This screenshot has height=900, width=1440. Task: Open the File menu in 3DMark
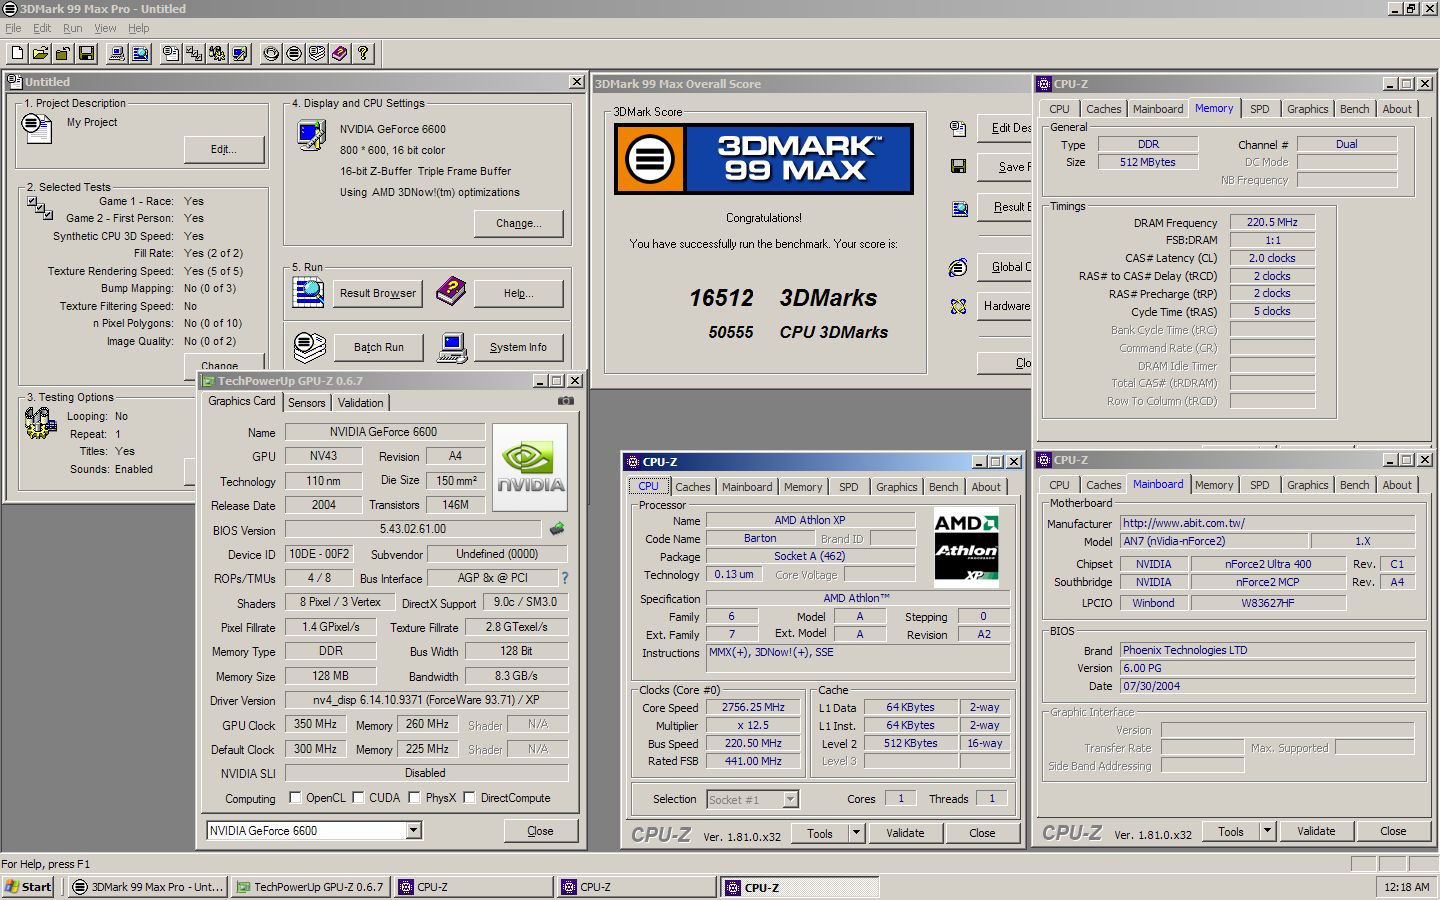[13, 28]
